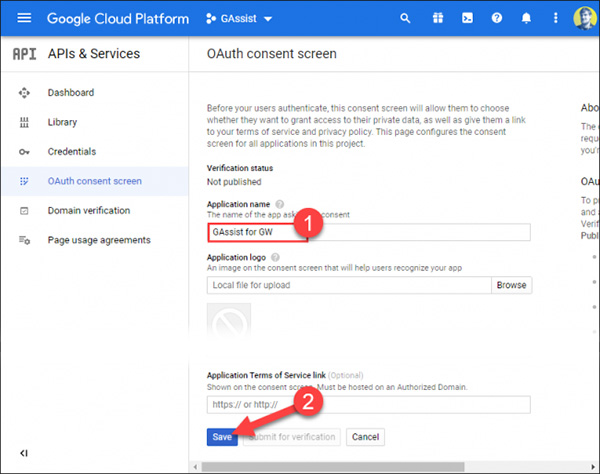Open the hamburger navigation menu
This screenshot has height=474, width=600.
pos(24,18)
